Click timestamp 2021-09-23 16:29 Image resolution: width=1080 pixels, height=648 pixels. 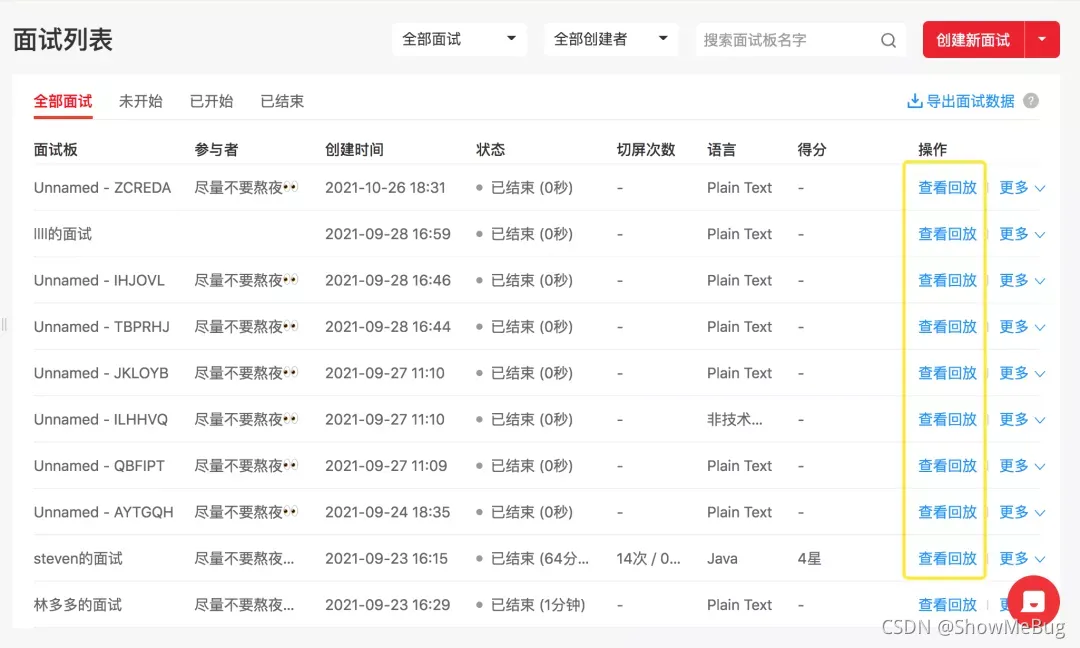[387, 605]
